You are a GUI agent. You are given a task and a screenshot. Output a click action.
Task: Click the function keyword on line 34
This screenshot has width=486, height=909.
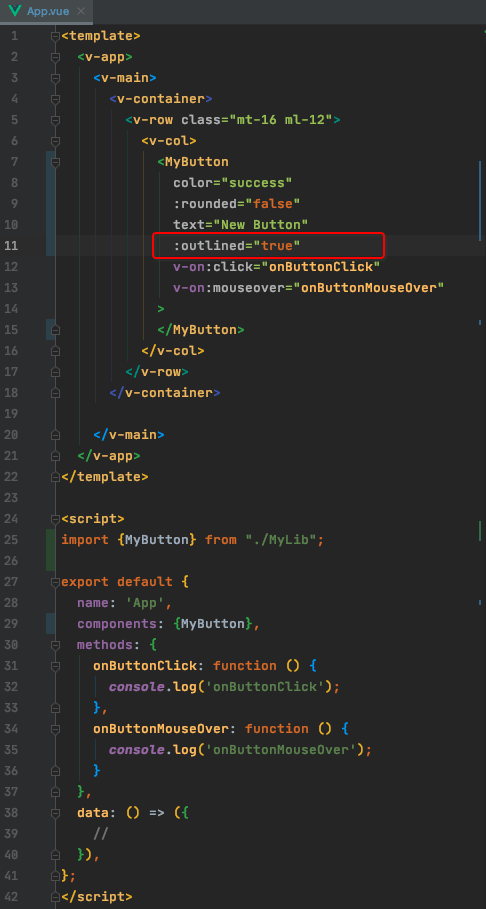[277, 728]
